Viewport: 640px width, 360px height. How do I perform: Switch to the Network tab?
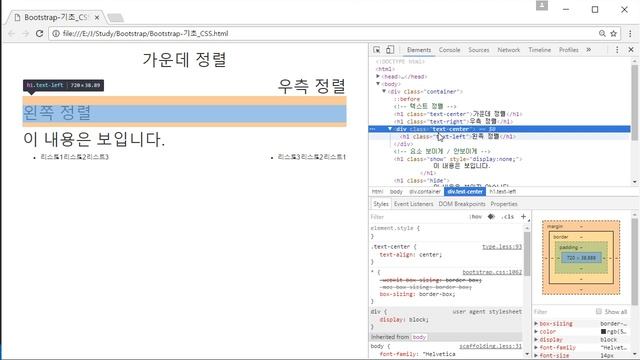(x=509, y=50)
